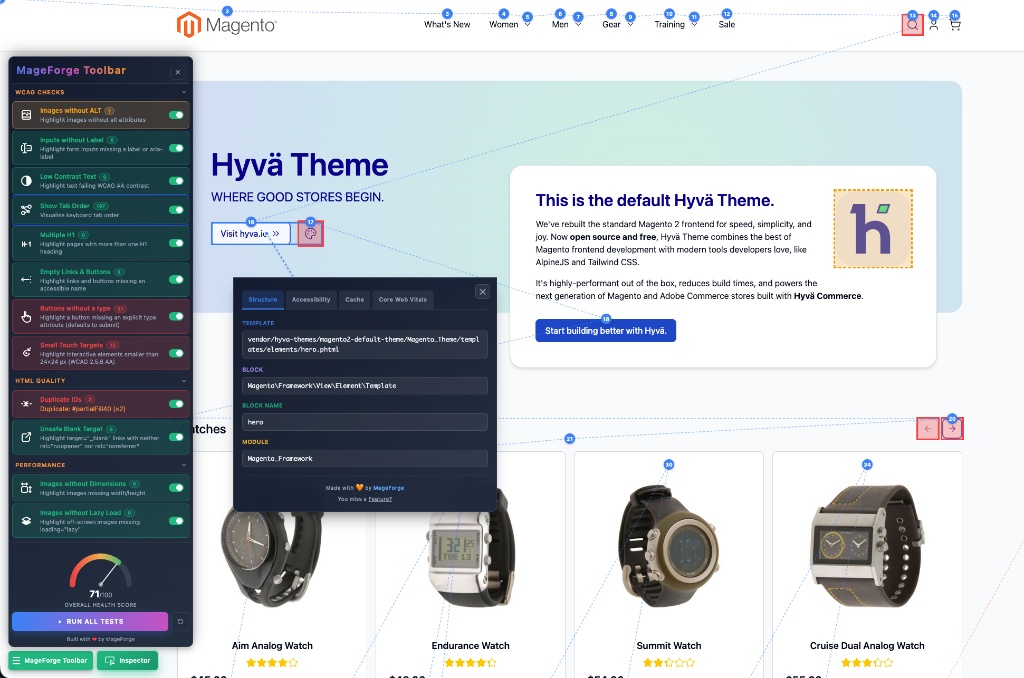Open the Cruise Dual Analog Watch image
The width and height of the screenshot is (1024, 678).
(867, 547)
